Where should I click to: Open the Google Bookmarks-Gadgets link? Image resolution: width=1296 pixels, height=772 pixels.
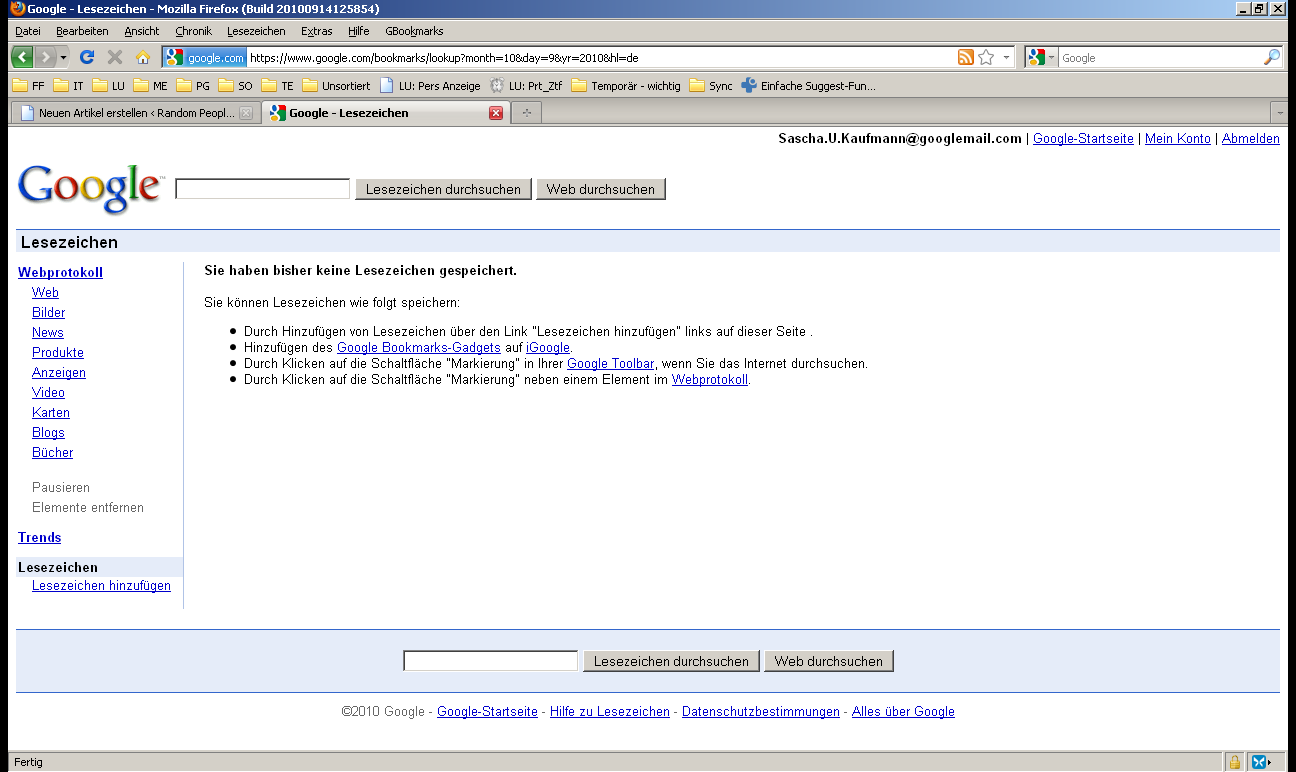tap(419, 347)
